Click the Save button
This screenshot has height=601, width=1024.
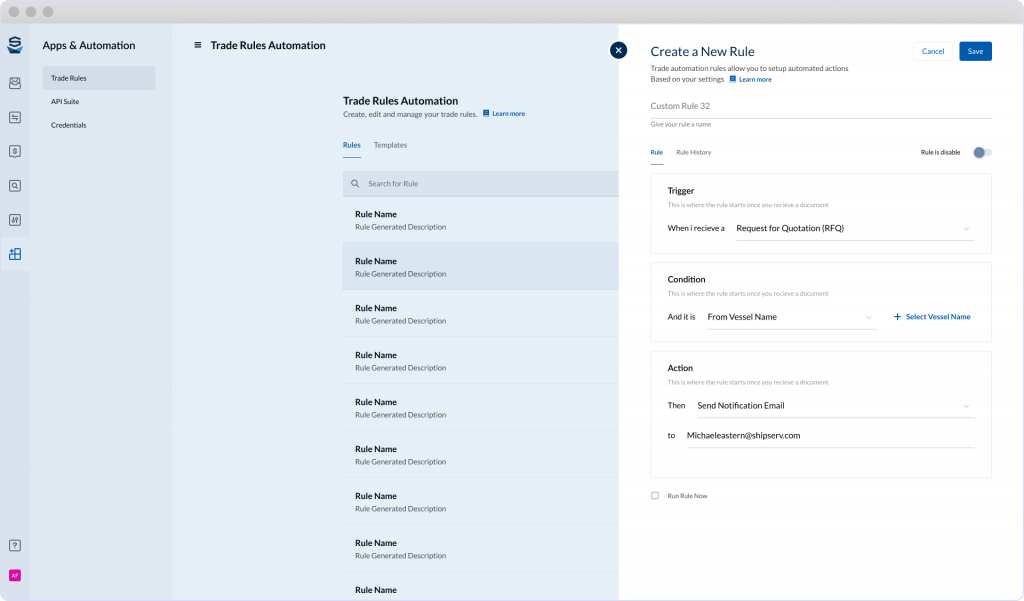tap(975, 51)
